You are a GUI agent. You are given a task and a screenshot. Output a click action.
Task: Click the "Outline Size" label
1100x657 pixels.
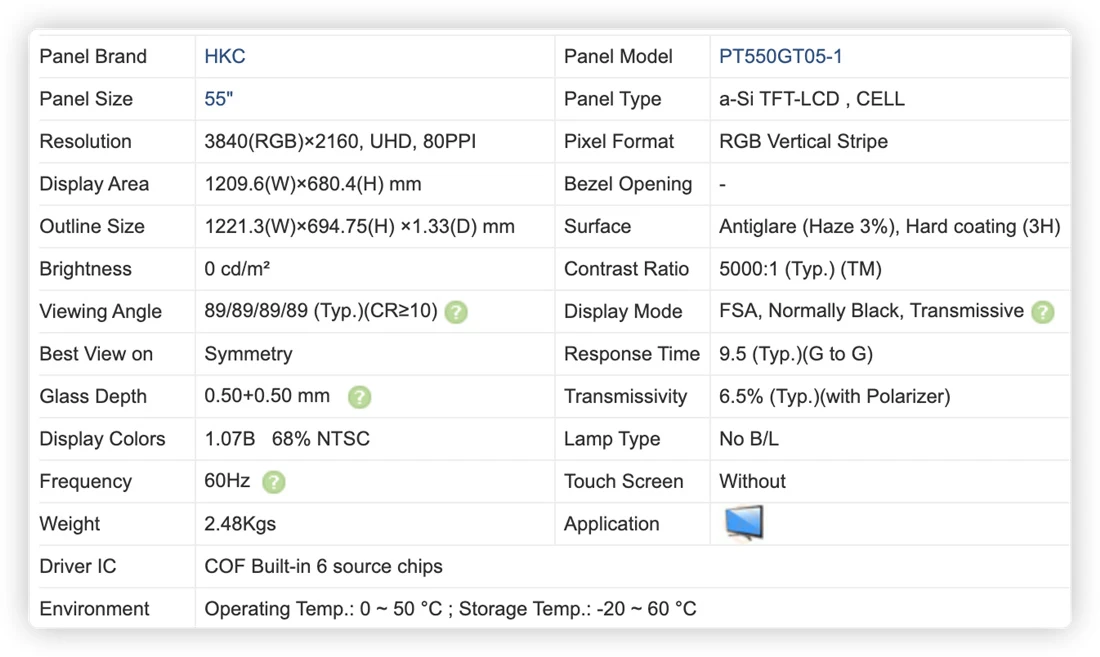click(x=92, y=226)
